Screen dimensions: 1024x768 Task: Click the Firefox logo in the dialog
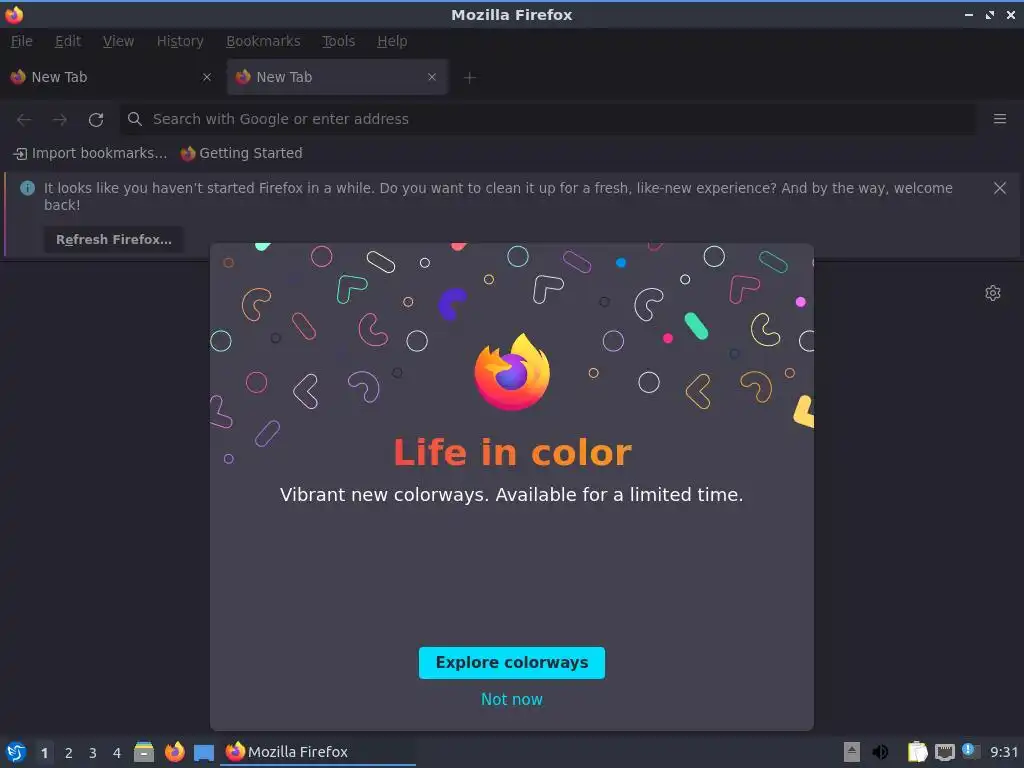point(512,372)
